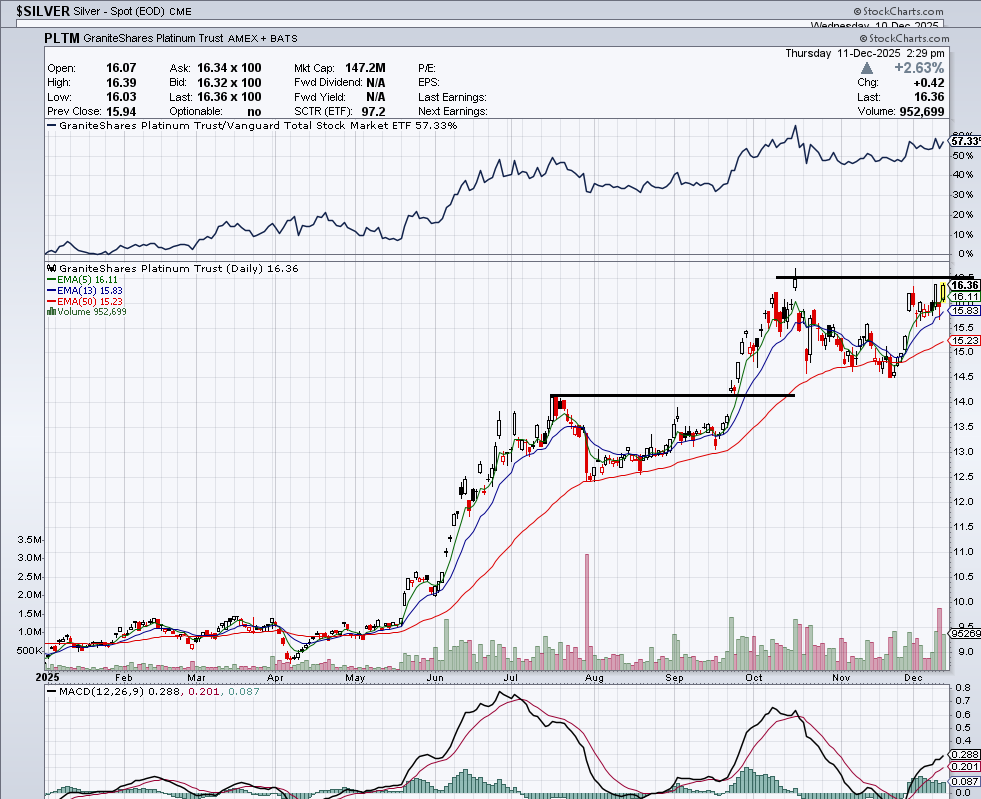The width and height of the screenshot is (981, 799).
Task: Click the 16.36 last price tag on the price axis
Action: click(965, 285)
